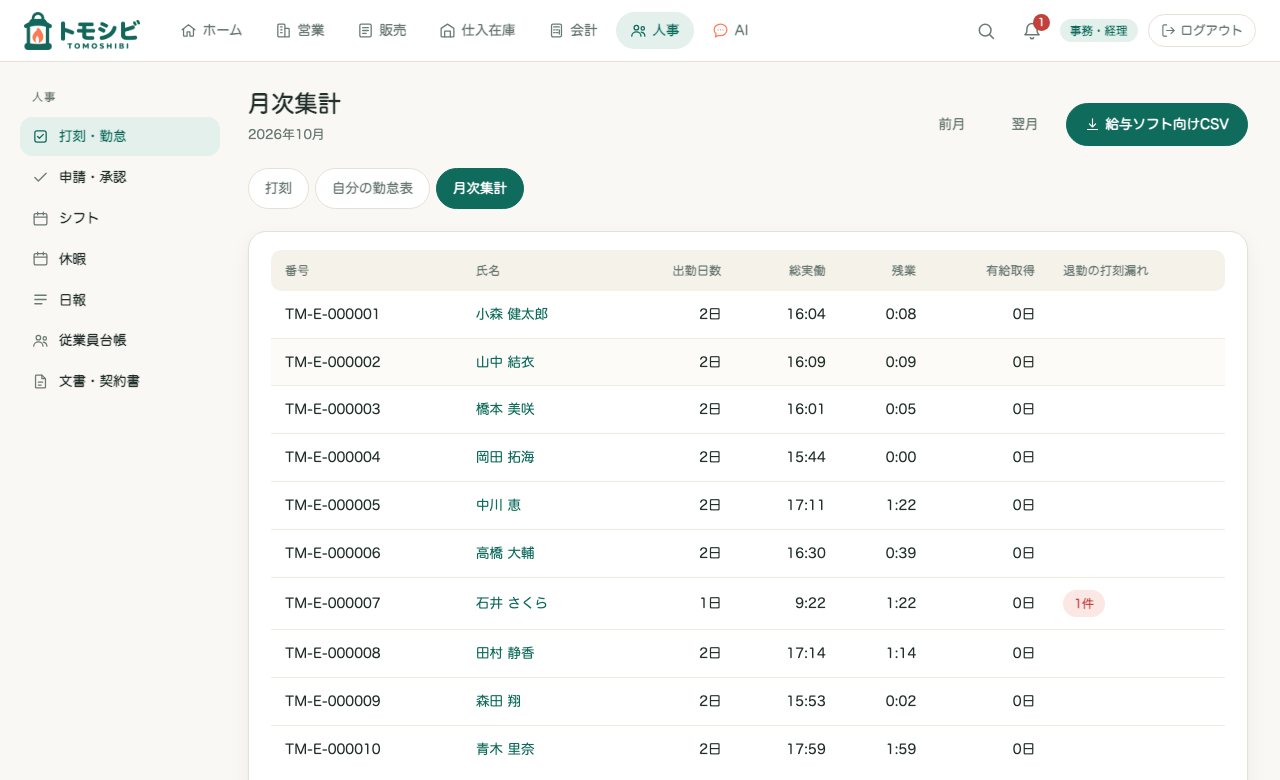Viewport: 1280px width, 780px height.
Task: Open the 販売 navigation menu
Action: pos(382,31)
